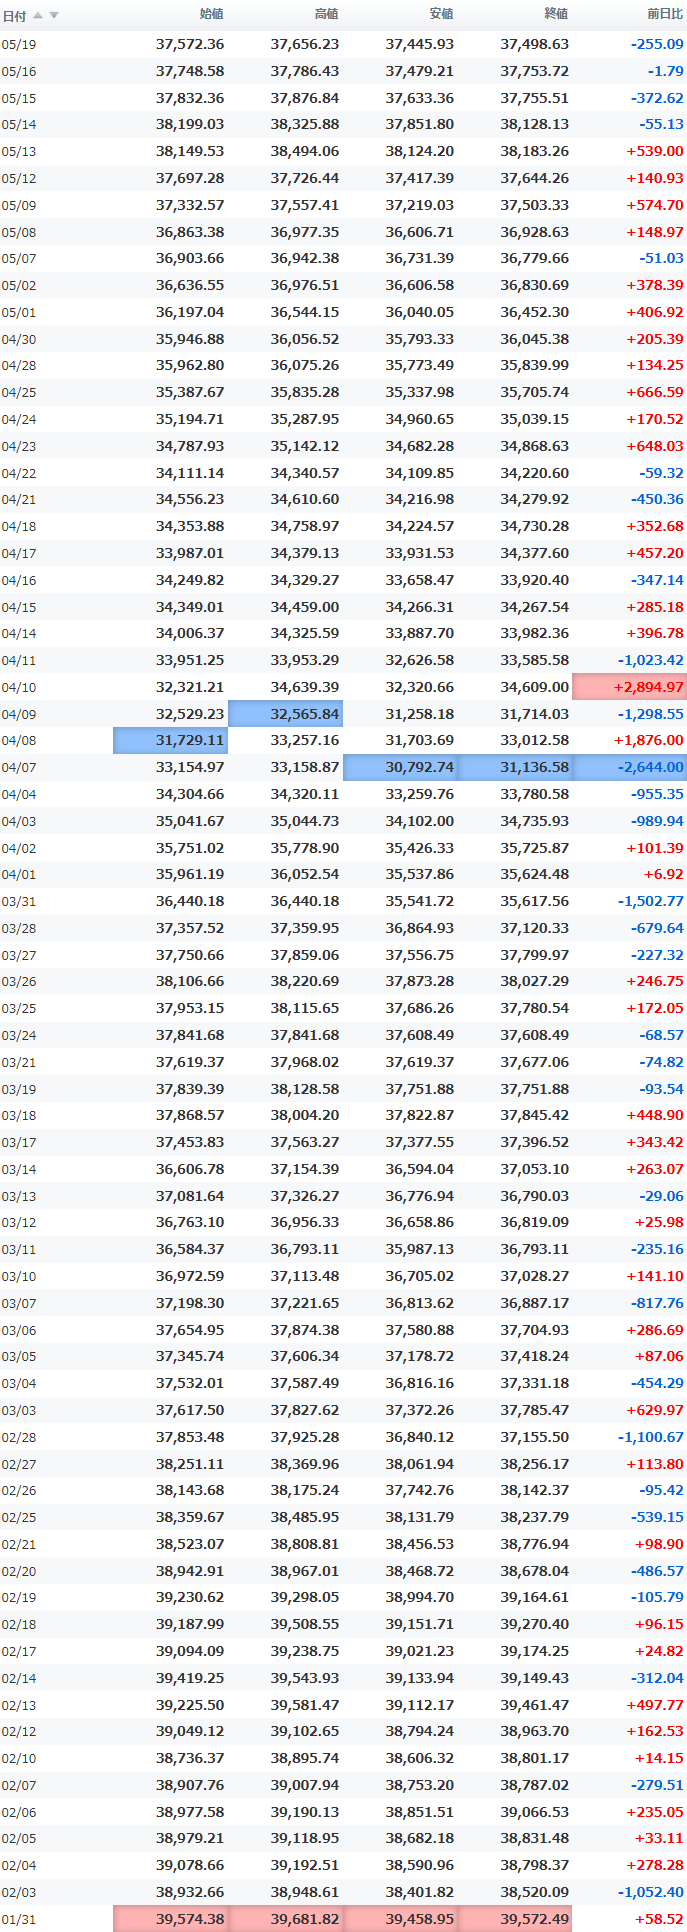Select closing price 37,503.33
Image resolution: width=687 pixels, height=1932 pixels.
(535, 205)
